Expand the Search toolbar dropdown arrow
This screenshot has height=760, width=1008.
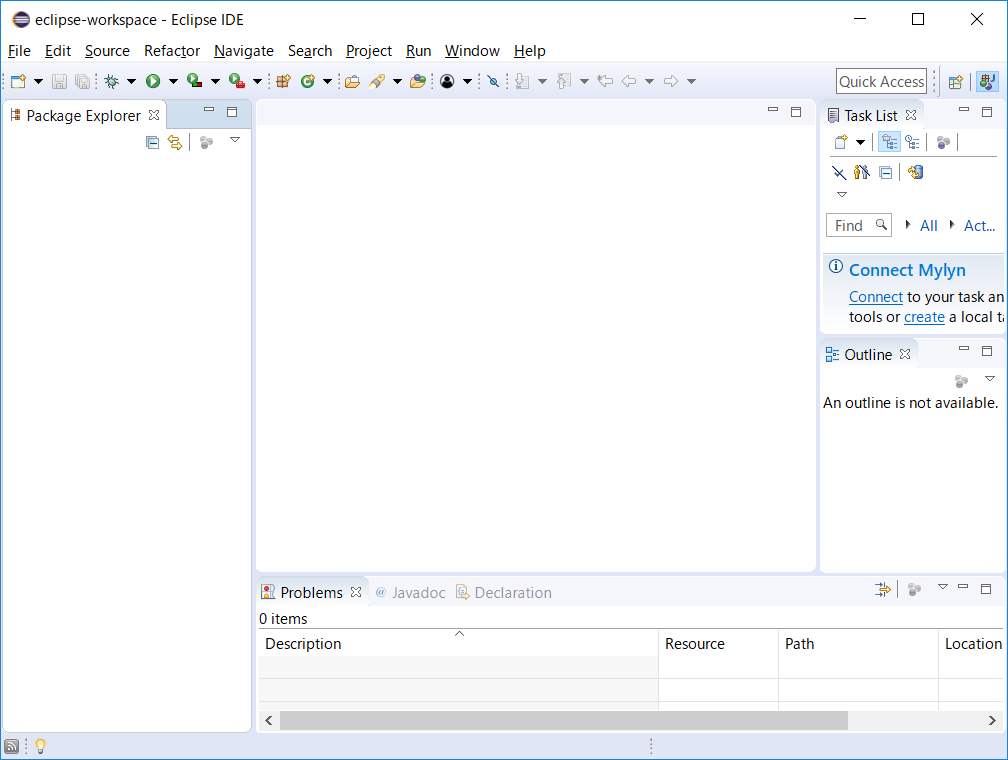pyautogui.click(x=397, y=81)
